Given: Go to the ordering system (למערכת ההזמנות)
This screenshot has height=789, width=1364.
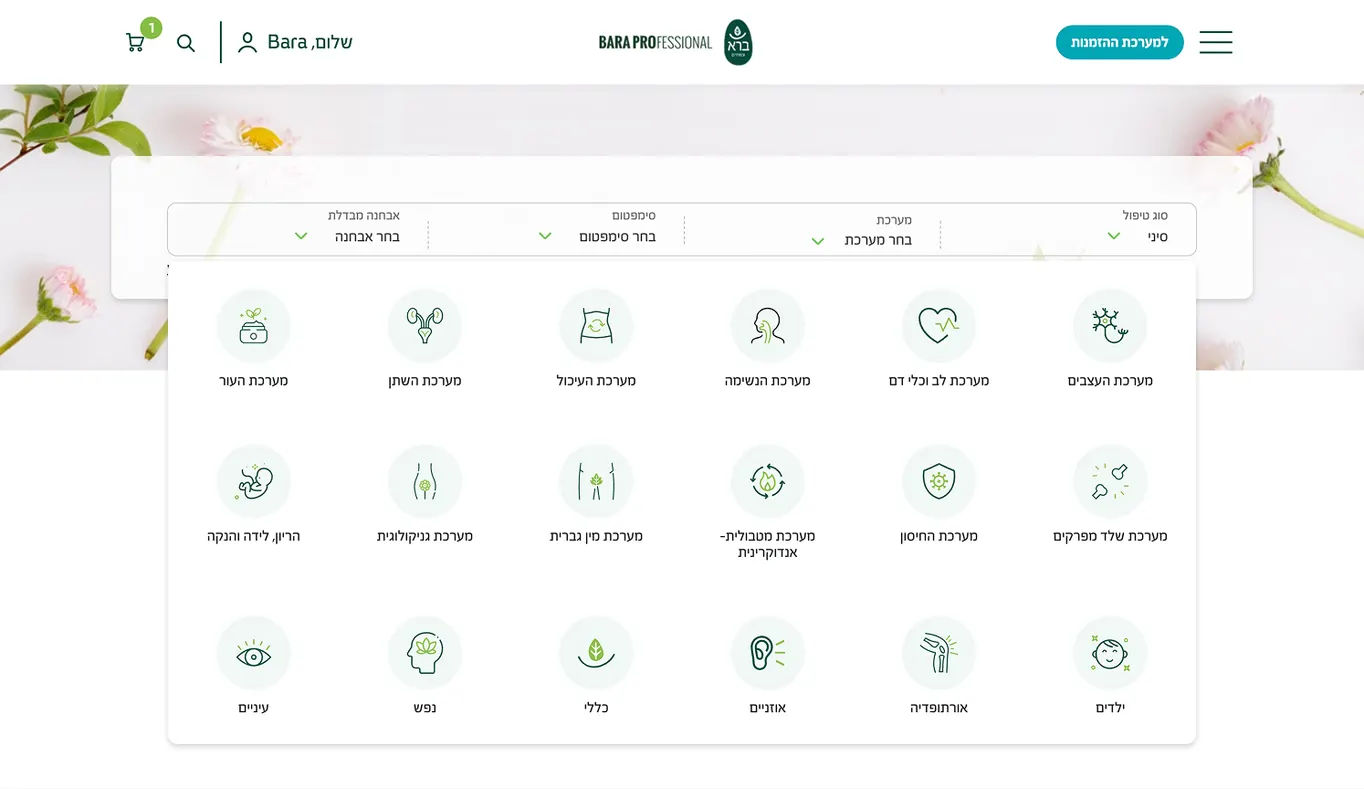Looking at the screenshot, I should pos(1120,42).
